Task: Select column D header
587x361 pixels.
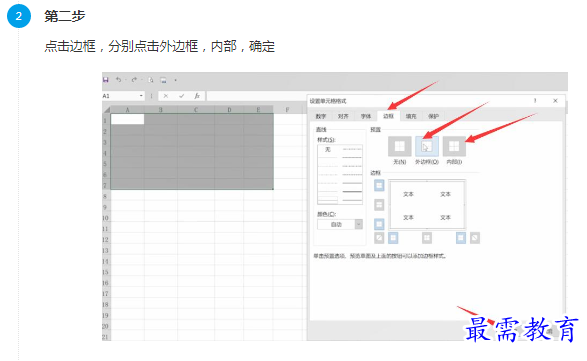Action: (x=229, y=110)
